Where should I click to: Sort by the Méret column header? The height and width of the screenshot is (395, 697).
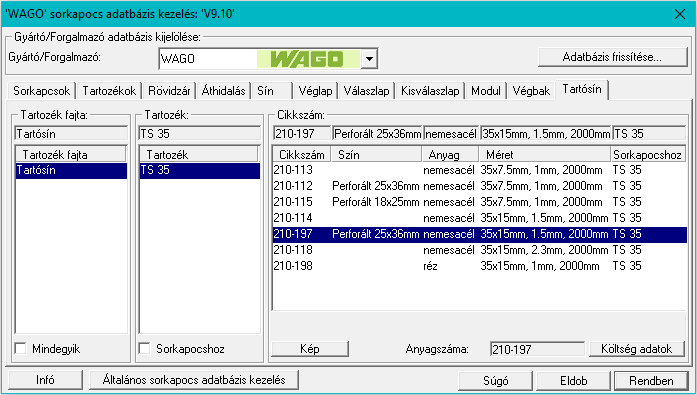pyautogui.click(x=545, y=155)
